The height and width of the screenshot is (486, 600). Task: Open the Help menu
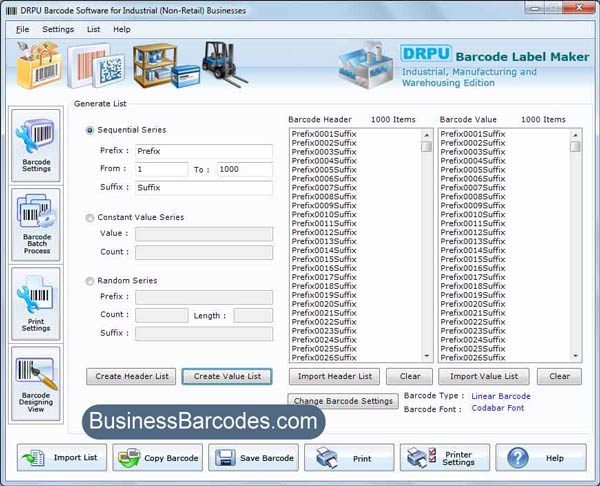click(x=122, y=29)
